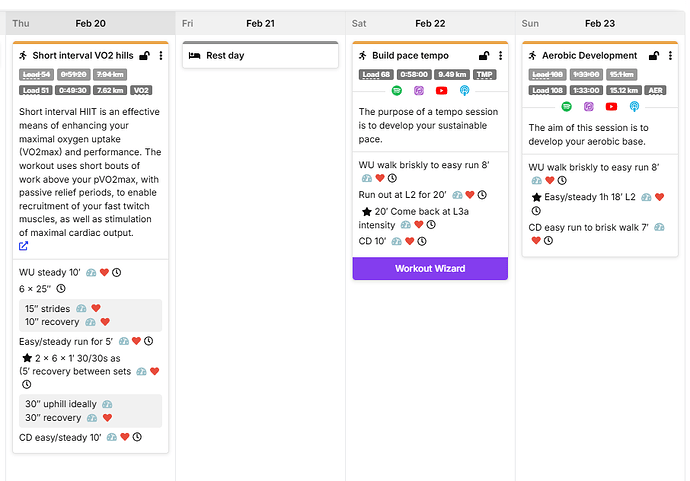Image resolution: width=690 pixels, height=481 pixels.
Task: Open three-dot menu on Aerobic Development card
Action: [x=670, y=55]
